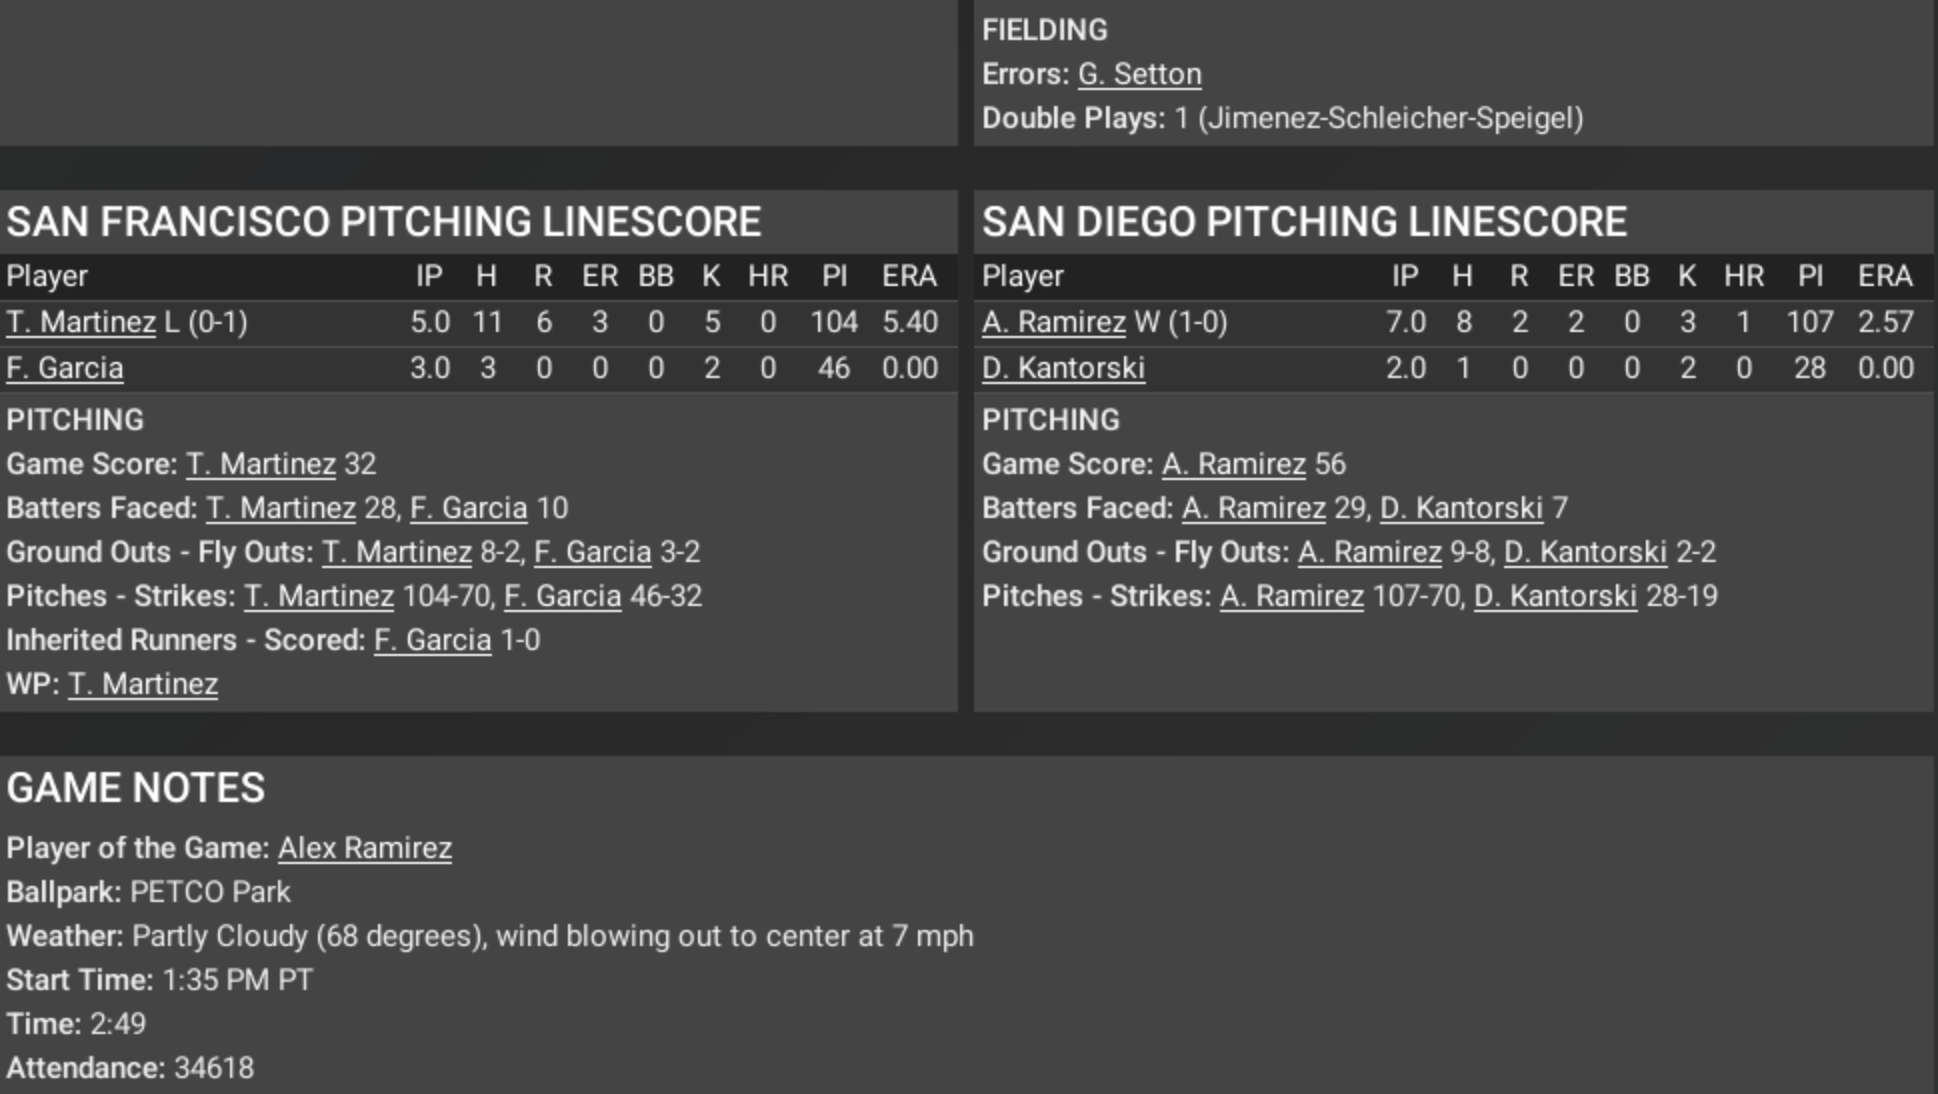
Task: Click T. Martinez beside Game Score 32
Action: (260, 464)
